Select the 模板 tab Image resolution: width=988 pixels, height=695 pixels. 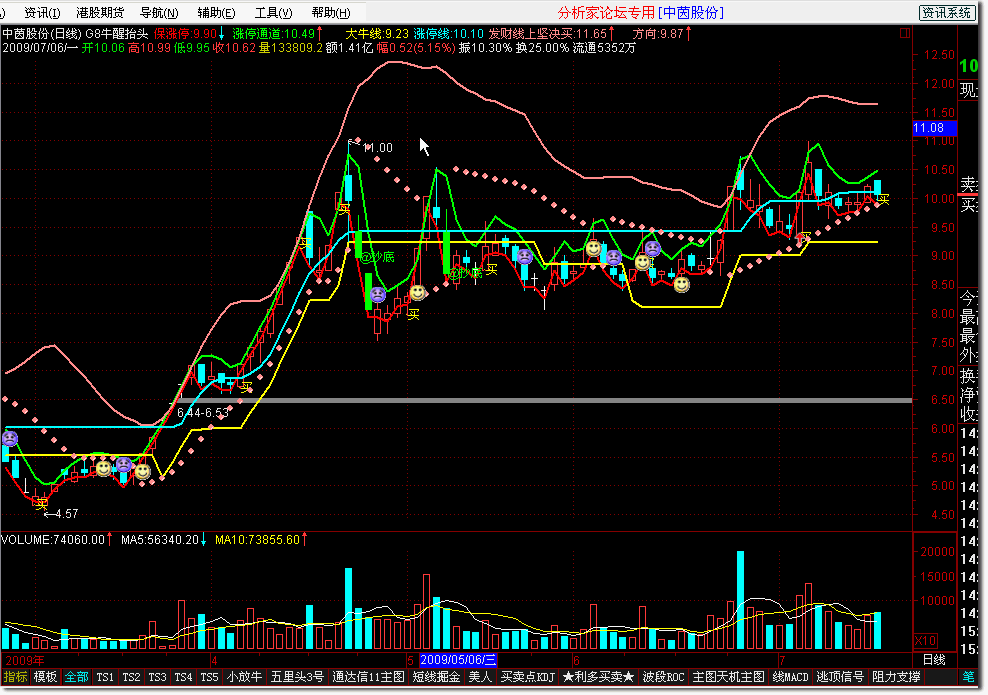(x=45, y=677)
